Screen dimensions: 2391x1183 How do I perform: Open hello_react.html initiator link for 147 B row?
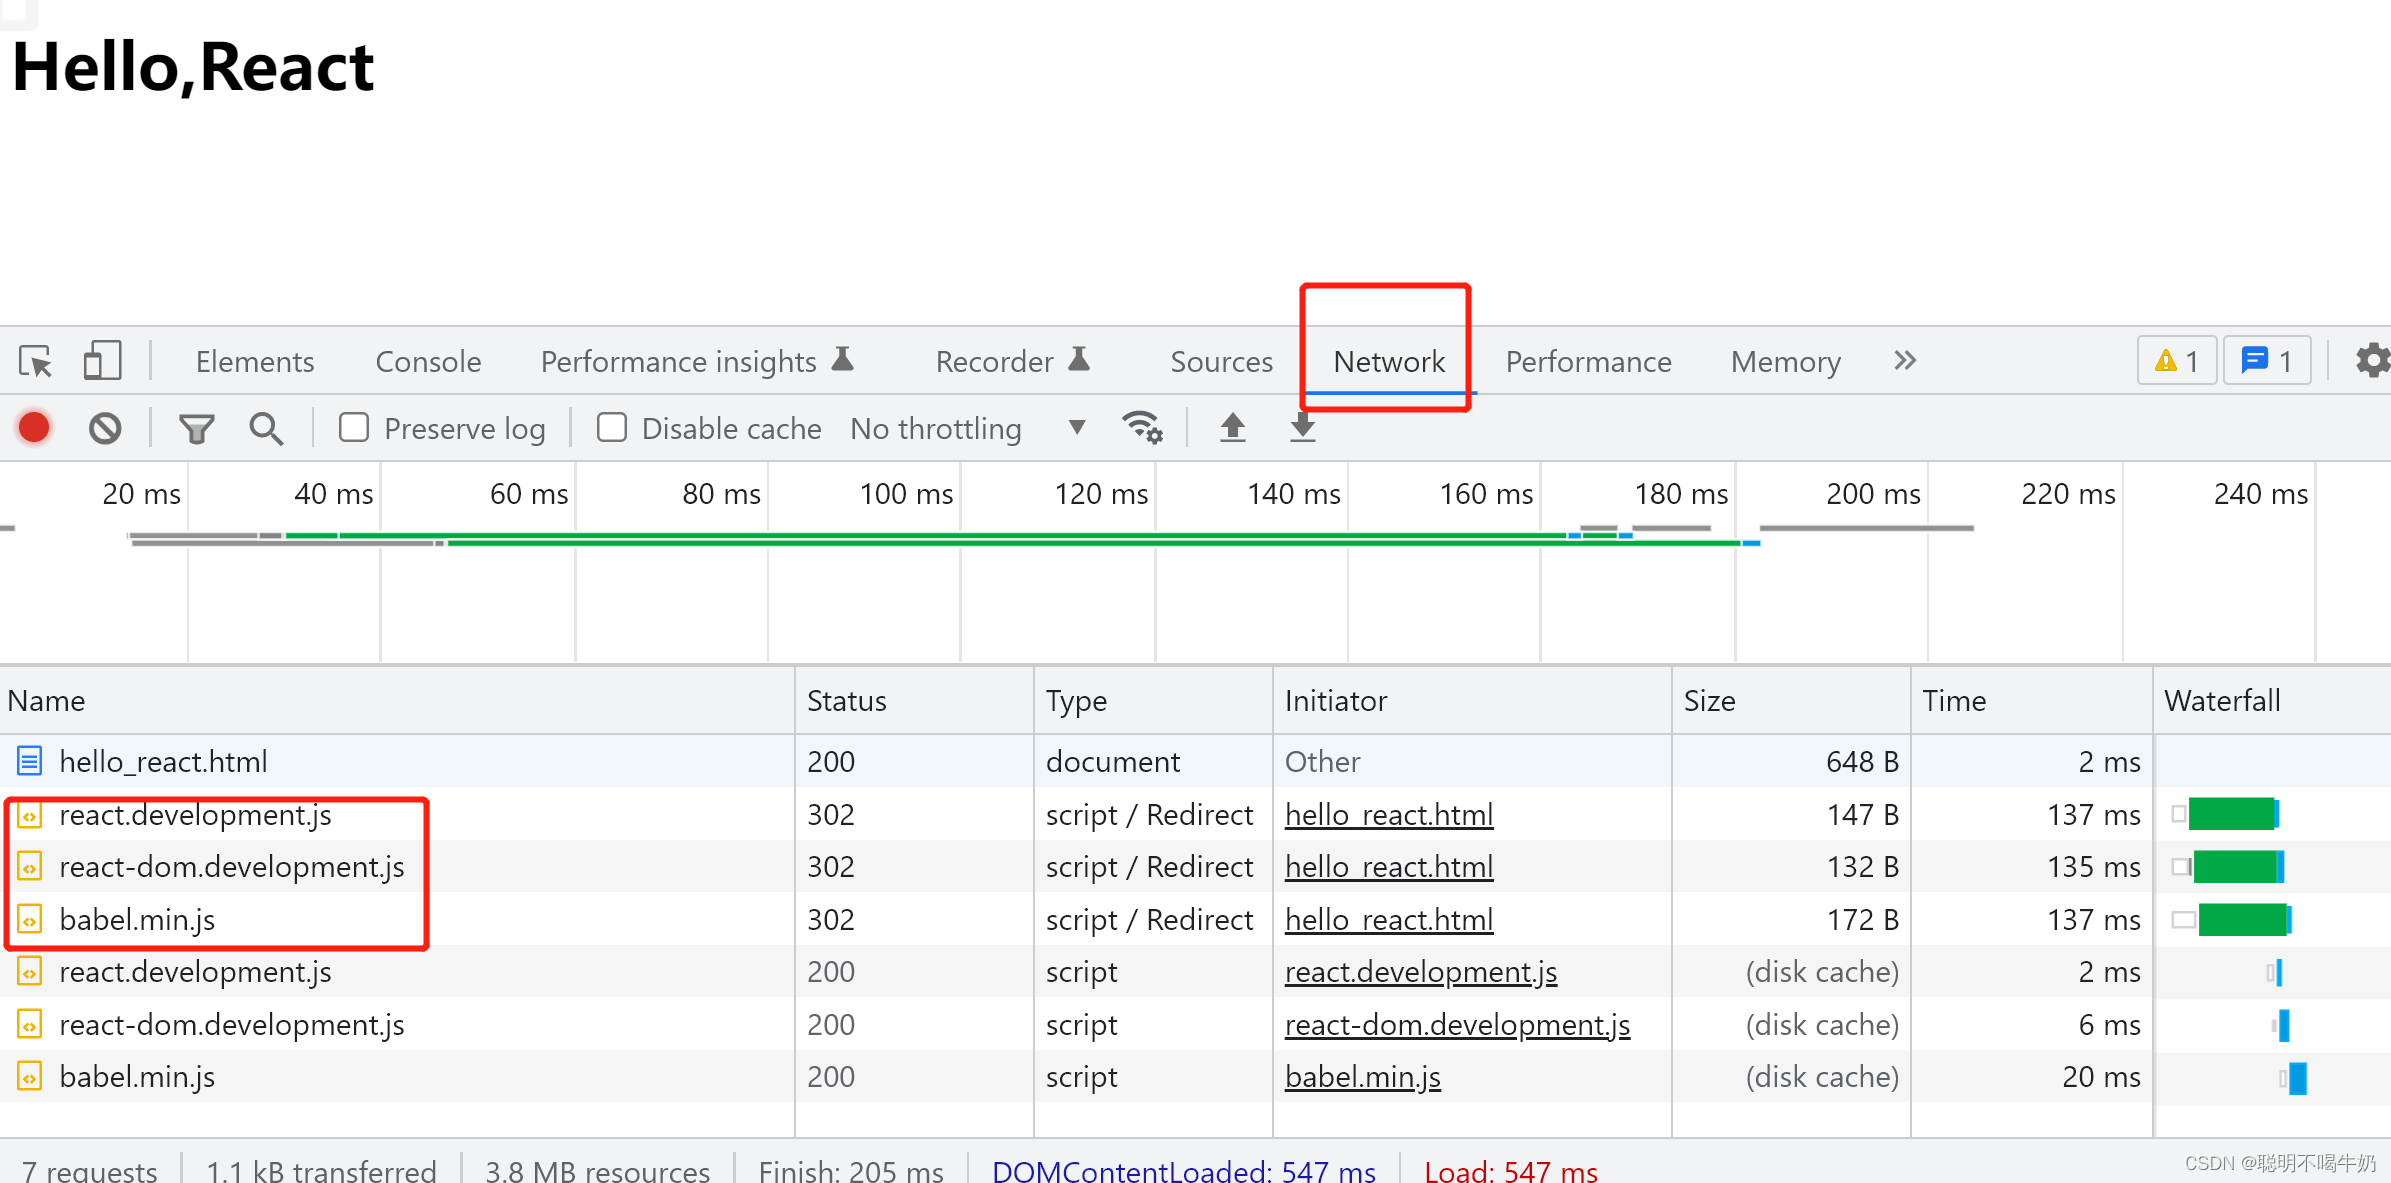pyautogui.click(x=1389, y=815)
